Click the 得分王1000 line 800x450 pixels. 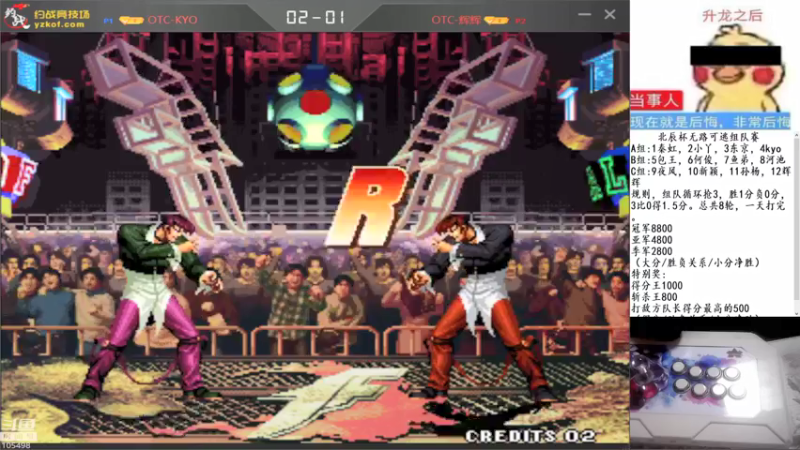click(657, 286)
